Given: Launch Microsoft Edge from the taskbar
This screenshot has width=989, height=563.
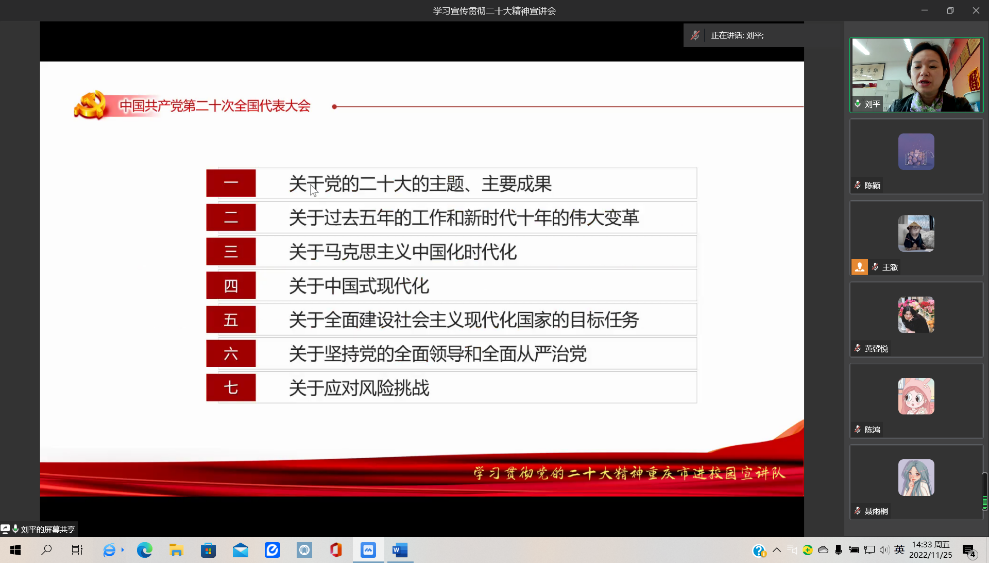Looking at the screenshot, I should coord(144,550).
